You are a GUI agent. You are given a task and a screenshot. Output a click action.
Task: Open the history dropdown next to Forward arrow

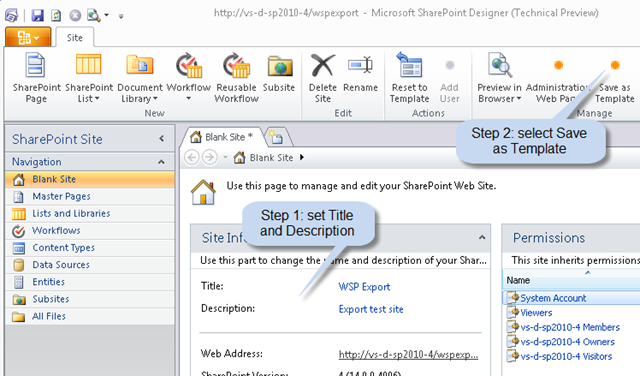coord(225,157)
